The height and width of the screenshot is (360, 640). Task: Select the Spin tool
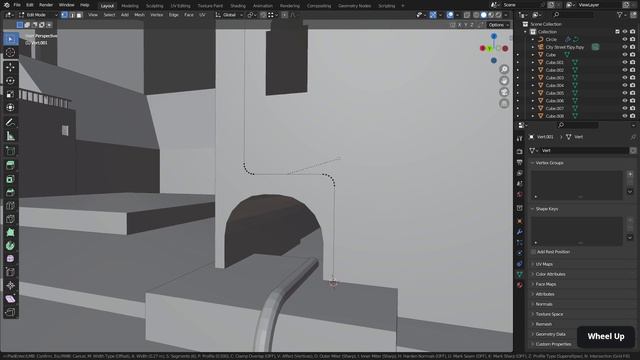(11, 246)
